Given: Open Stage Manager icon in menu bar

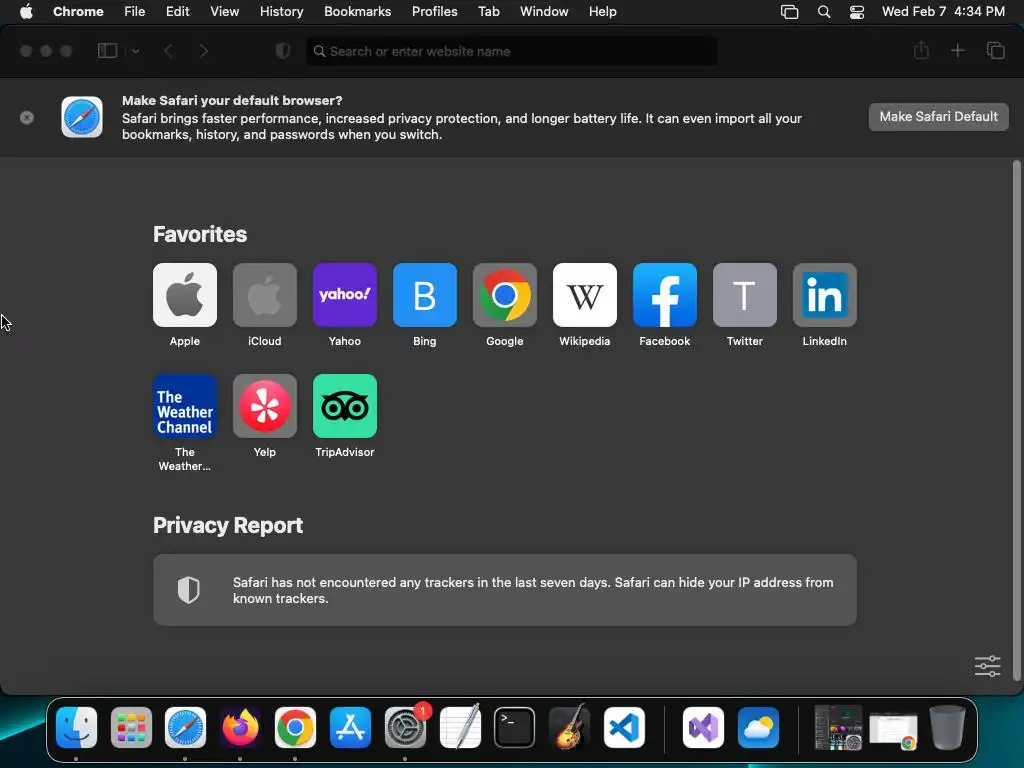Looking at the screenshot, I should [790, 12].
